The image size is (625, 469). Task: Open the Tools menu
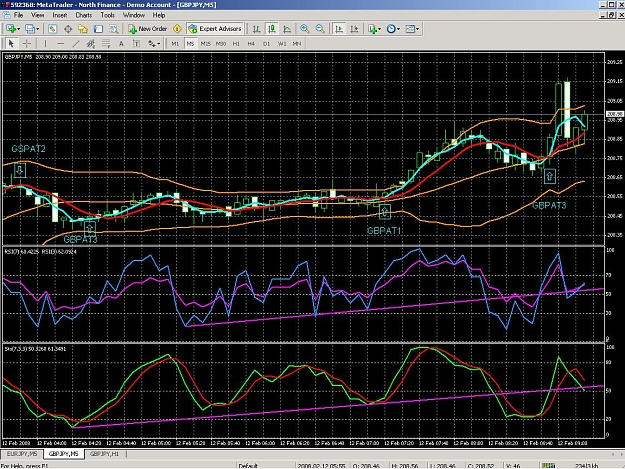[x=108, y=15]
